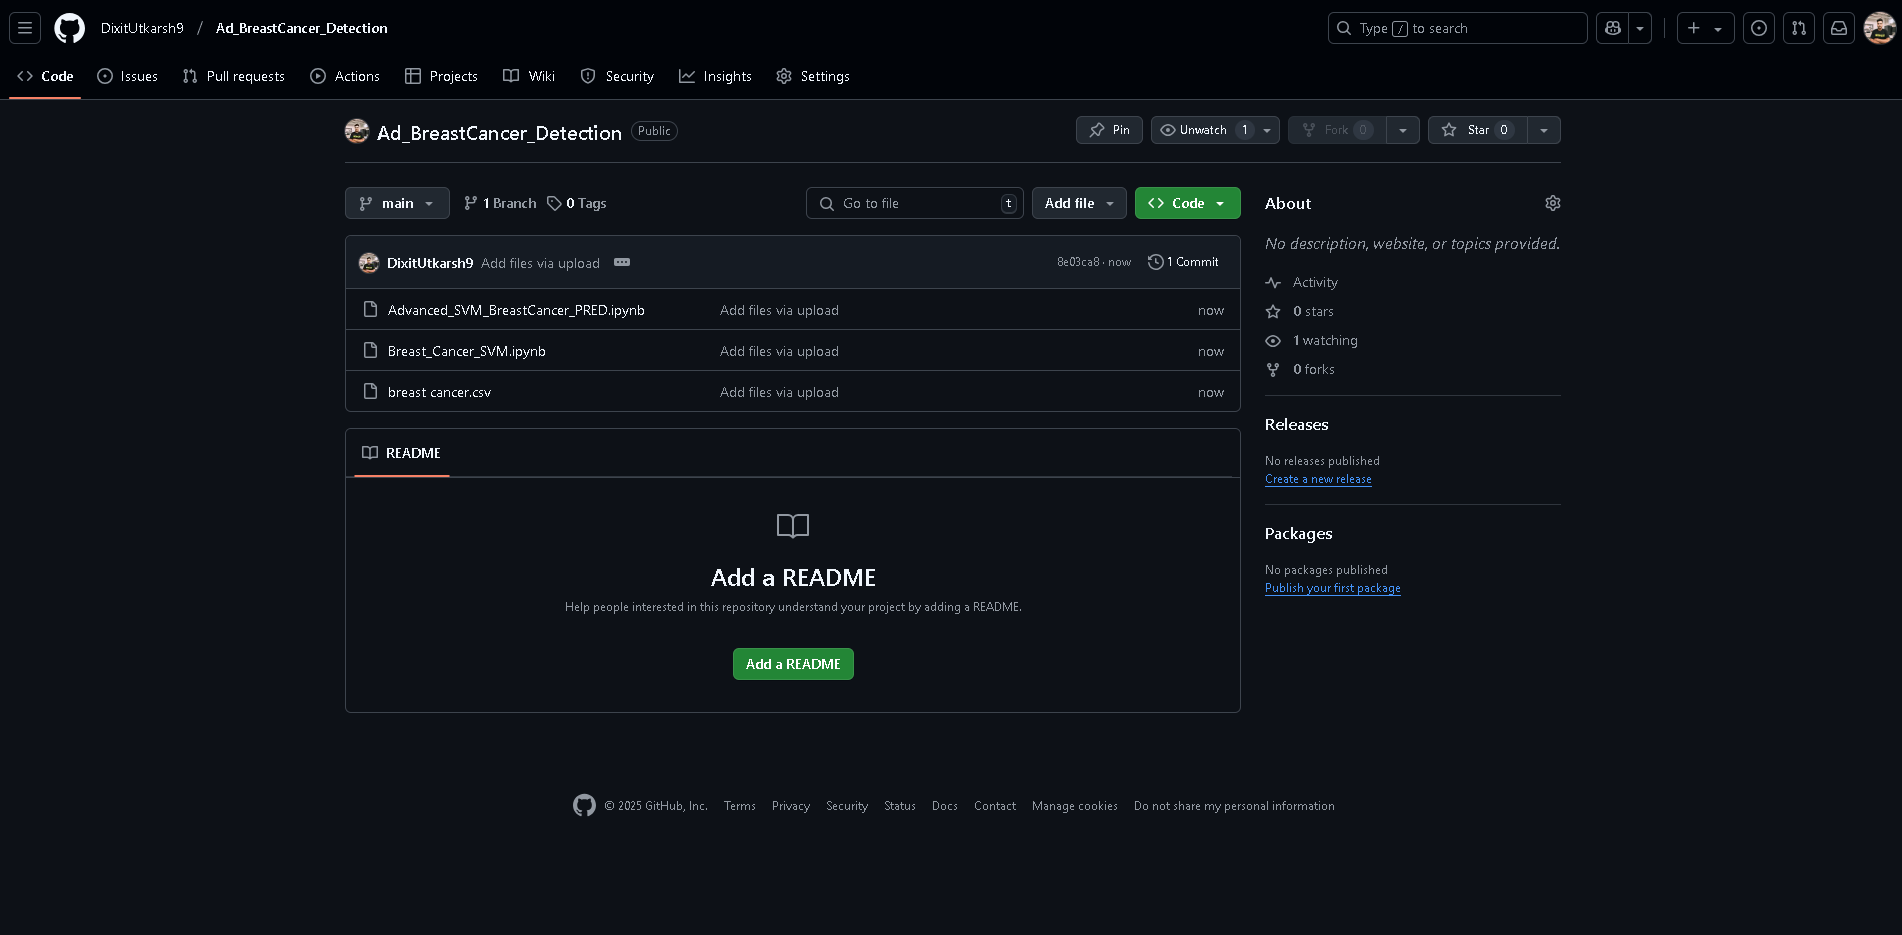Switch to the Issues tab

[x=127, y=76]
